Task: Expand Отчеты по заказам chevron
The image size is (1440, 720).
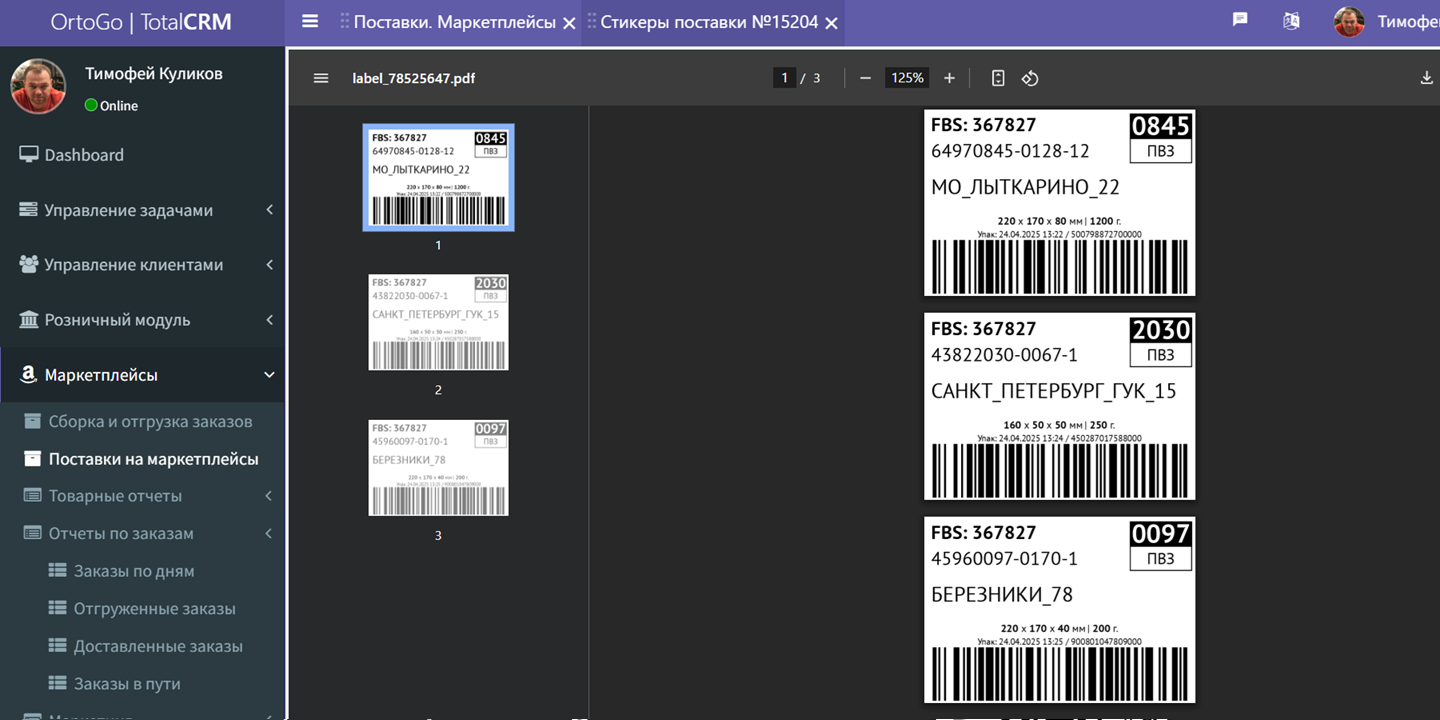Action: (x=269, y=534)
